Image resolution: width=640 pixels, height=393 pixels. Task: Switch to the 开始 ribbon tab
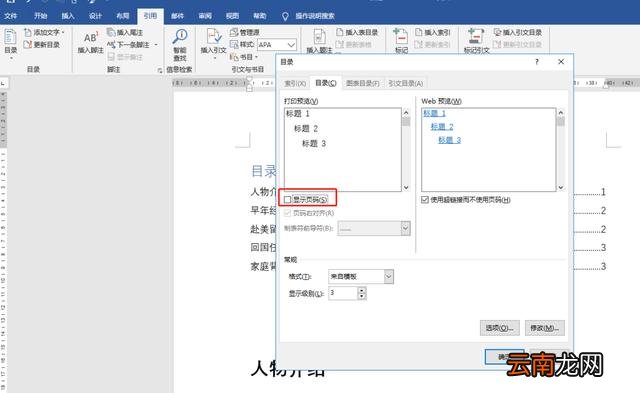point(40,16)
